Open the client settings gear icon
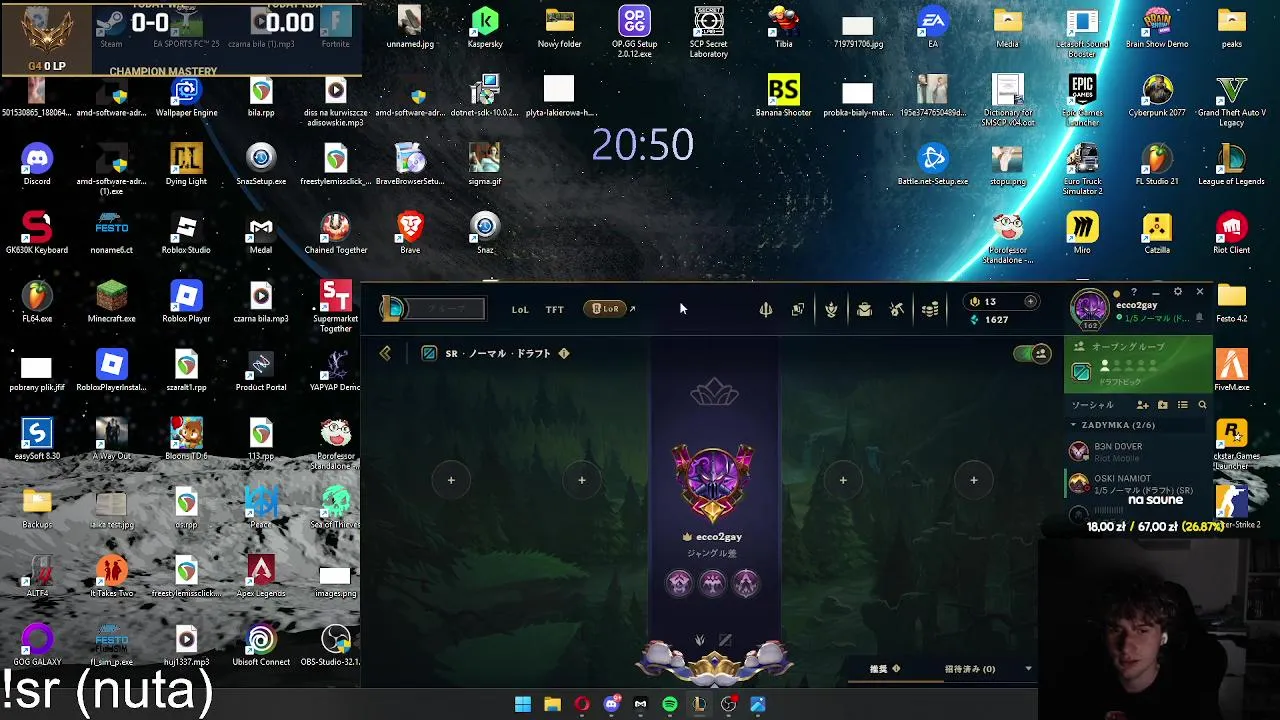The image size is (1280, 720). coord(1177,292)
